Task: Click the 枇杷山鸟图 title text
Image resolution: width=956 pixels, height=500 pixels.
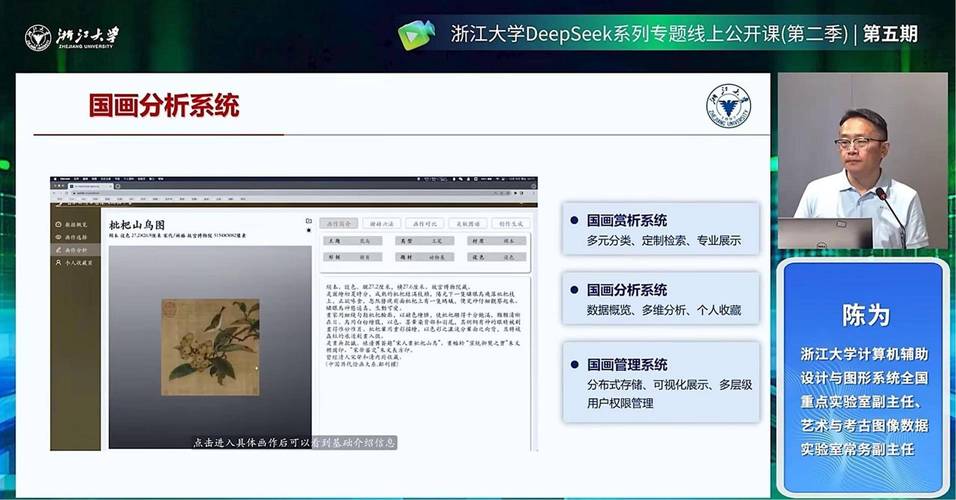Action: tap(137, 224)
